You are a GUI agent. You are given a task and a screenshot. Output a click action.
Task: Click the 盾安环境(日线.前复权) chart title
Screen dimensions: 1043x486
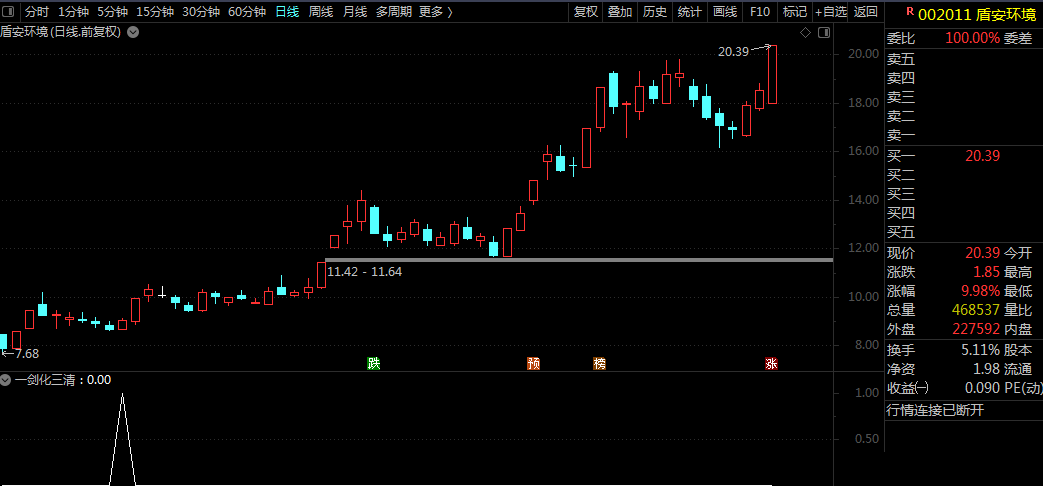coord(61,32)
